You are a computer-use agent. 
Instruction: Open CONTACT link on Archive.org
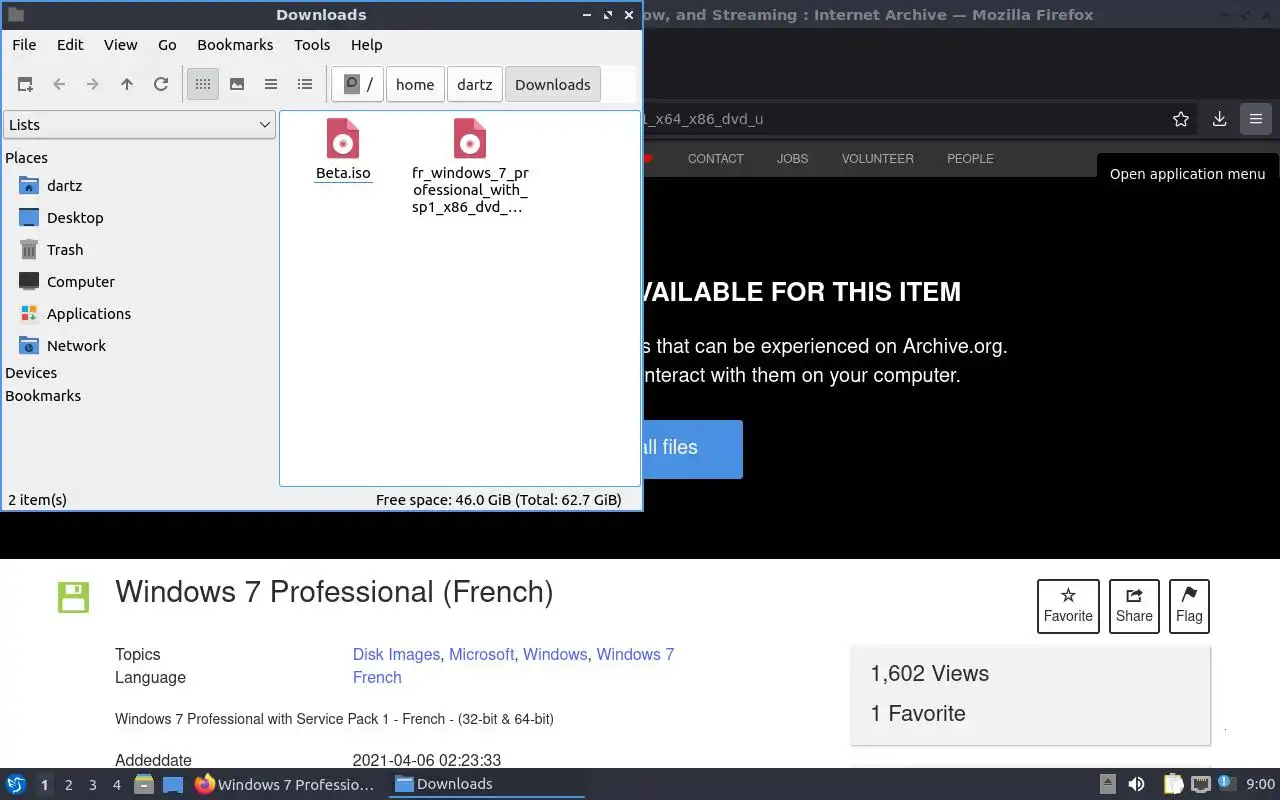point(716,159)
